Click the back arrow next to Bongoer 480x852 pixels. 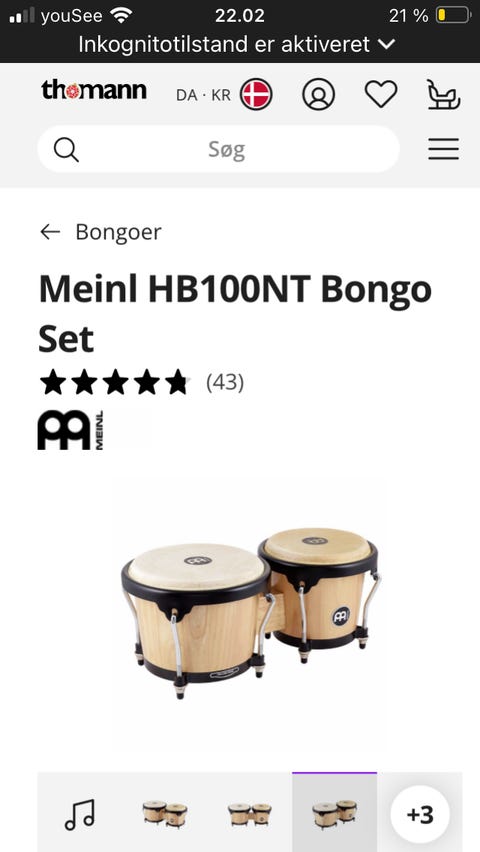pos(50,232)
